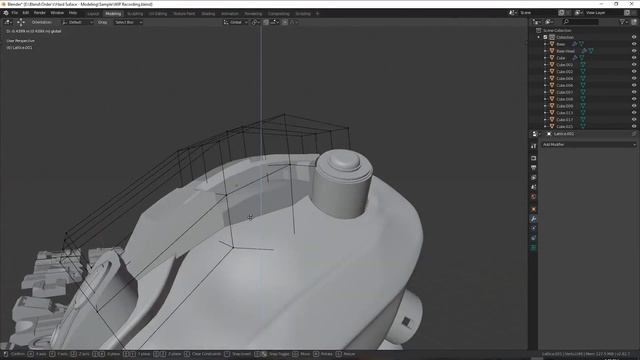Open the Object properties tab
The image size is (640, 360).
pos(533,209)
